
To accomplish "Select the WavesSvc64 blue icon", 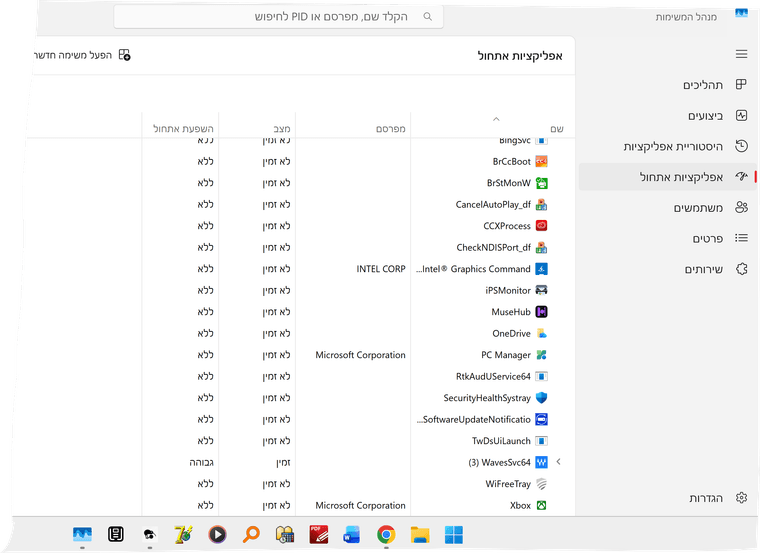I will pos(541,462).
